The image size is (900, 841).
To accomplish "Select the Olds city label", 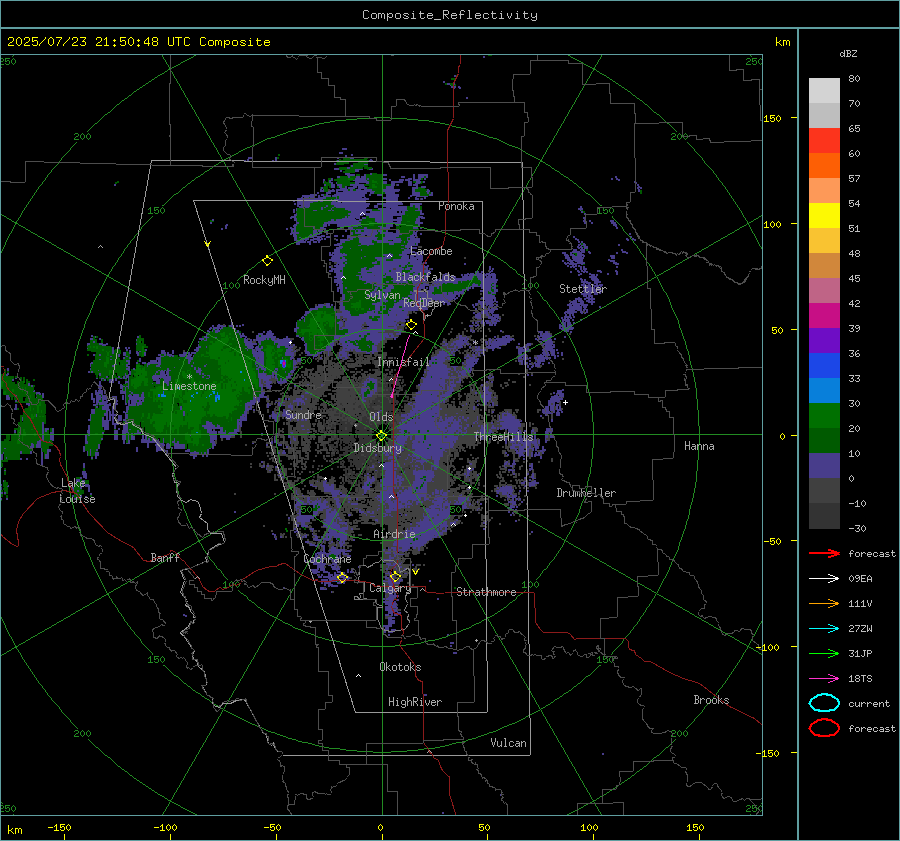I will (381, 417).
